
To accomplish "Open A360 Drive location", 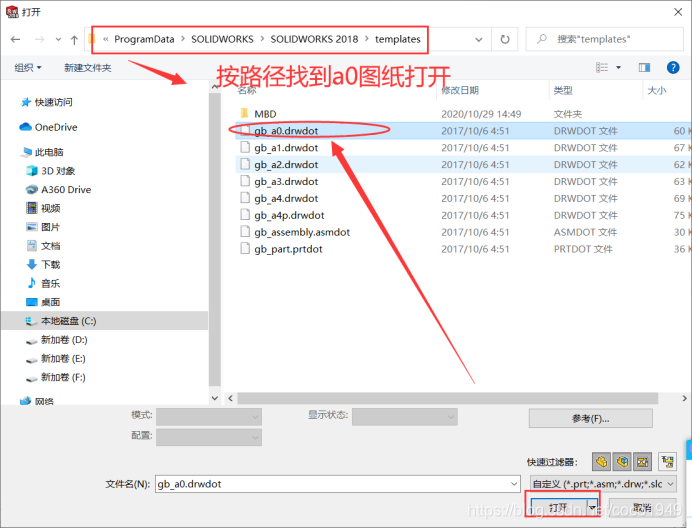I will [x=66, y=190].
